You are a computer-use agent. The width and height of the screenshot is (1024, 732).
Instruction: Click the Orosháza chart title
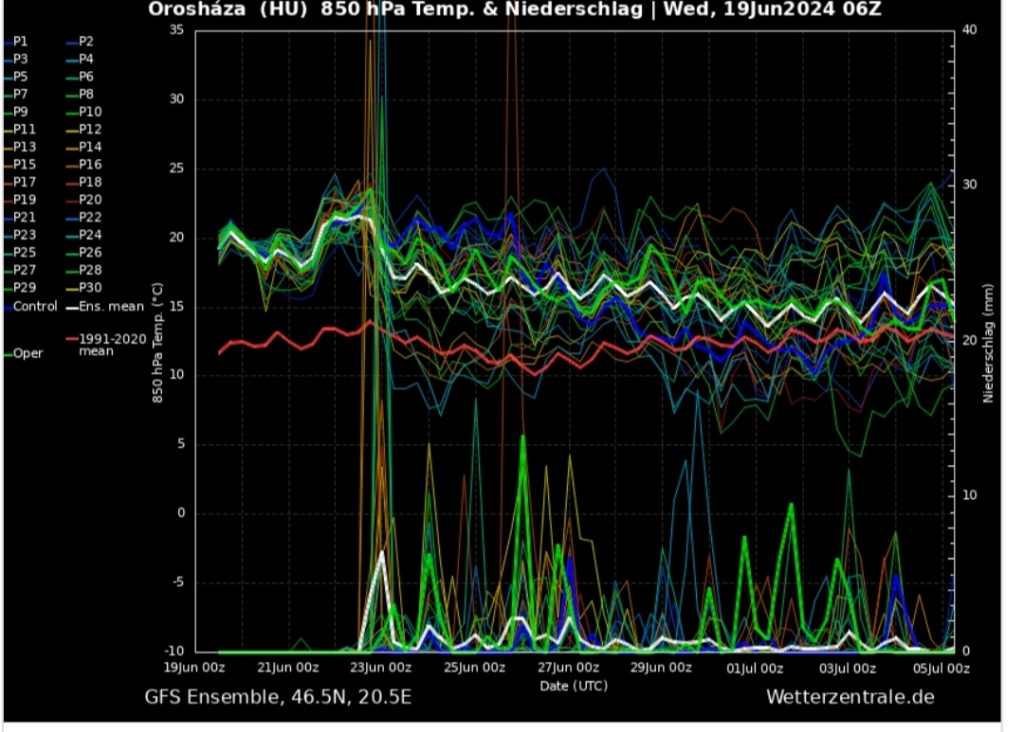pyautogui.click(x=515, y=11)
